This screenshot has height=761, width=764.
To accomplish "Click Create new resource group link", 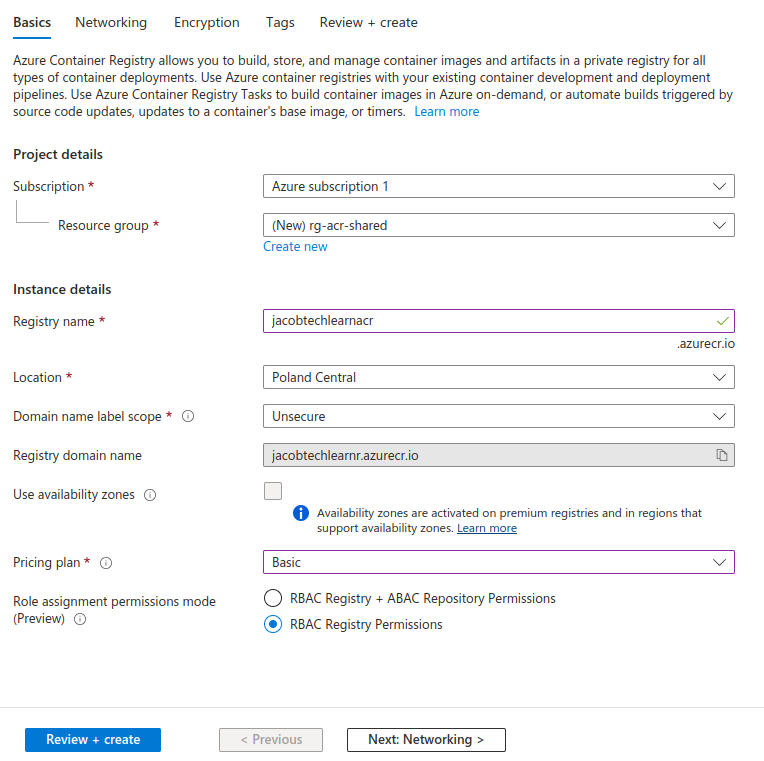I will pos(295,246).
